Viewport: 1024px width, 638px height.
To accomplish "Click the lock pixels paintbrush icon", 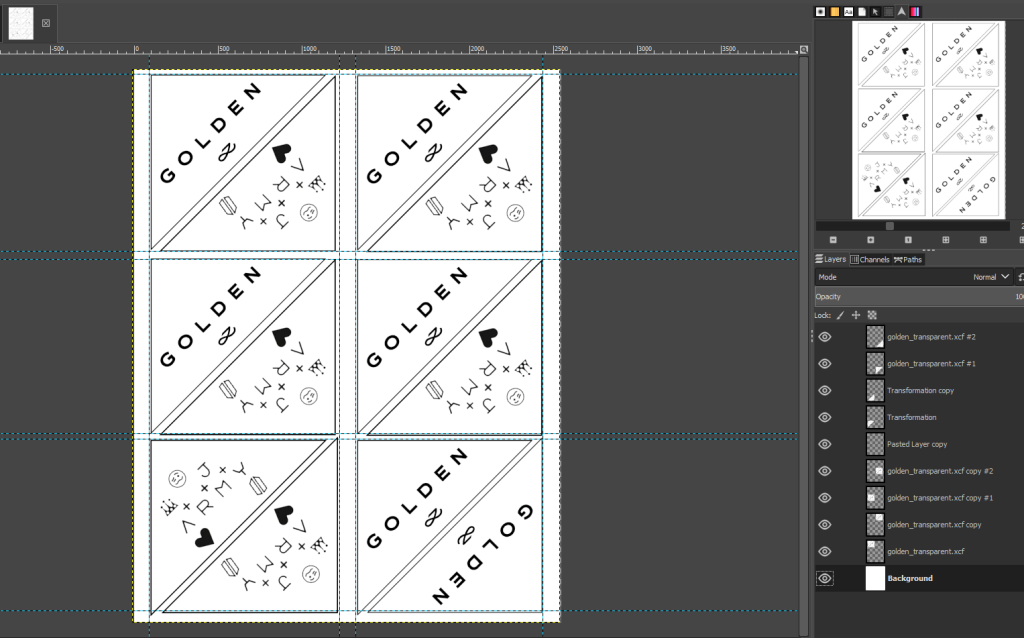I will click(840, 315).
